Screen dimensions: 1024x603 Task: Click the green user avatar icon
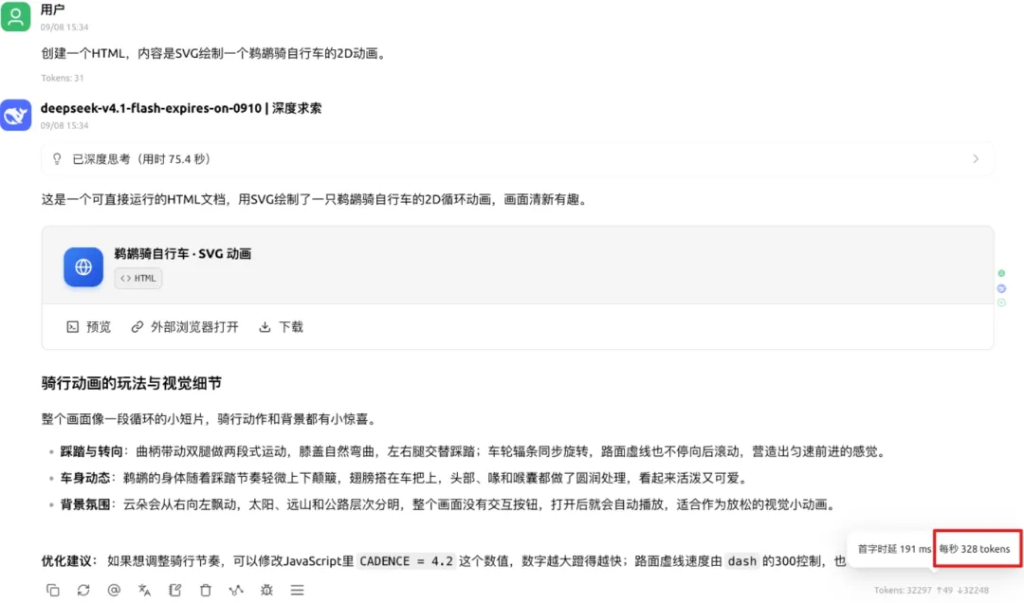(x=16, y=16)
